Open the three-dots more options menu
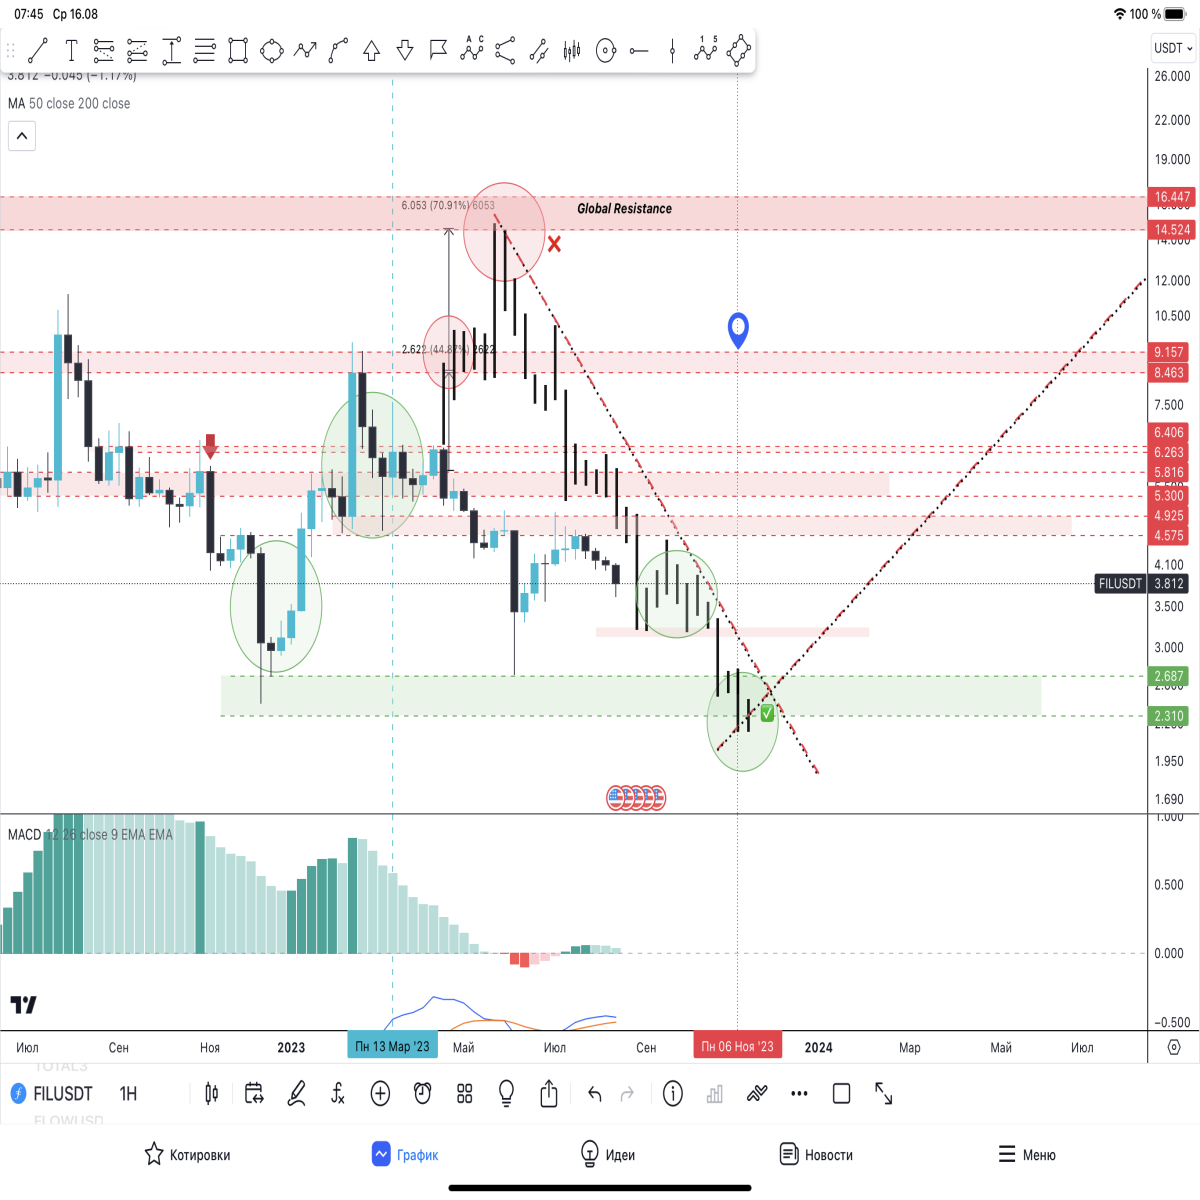Screen dimensions: 1200x1200 point(799,1093)
